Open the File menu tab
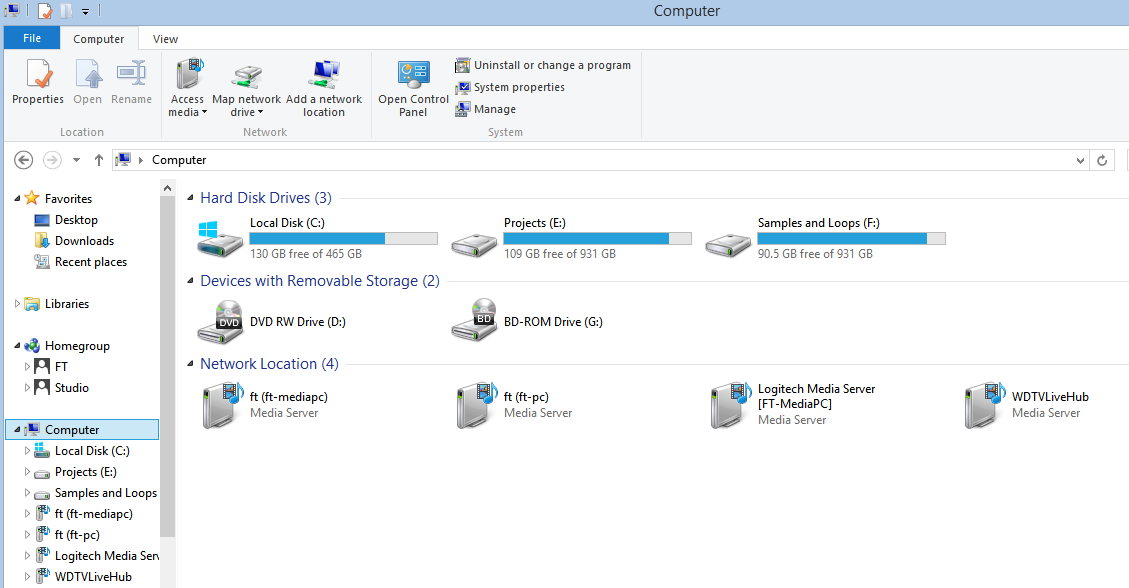This screenshot has width=1129, height=588. pos(32,38)
